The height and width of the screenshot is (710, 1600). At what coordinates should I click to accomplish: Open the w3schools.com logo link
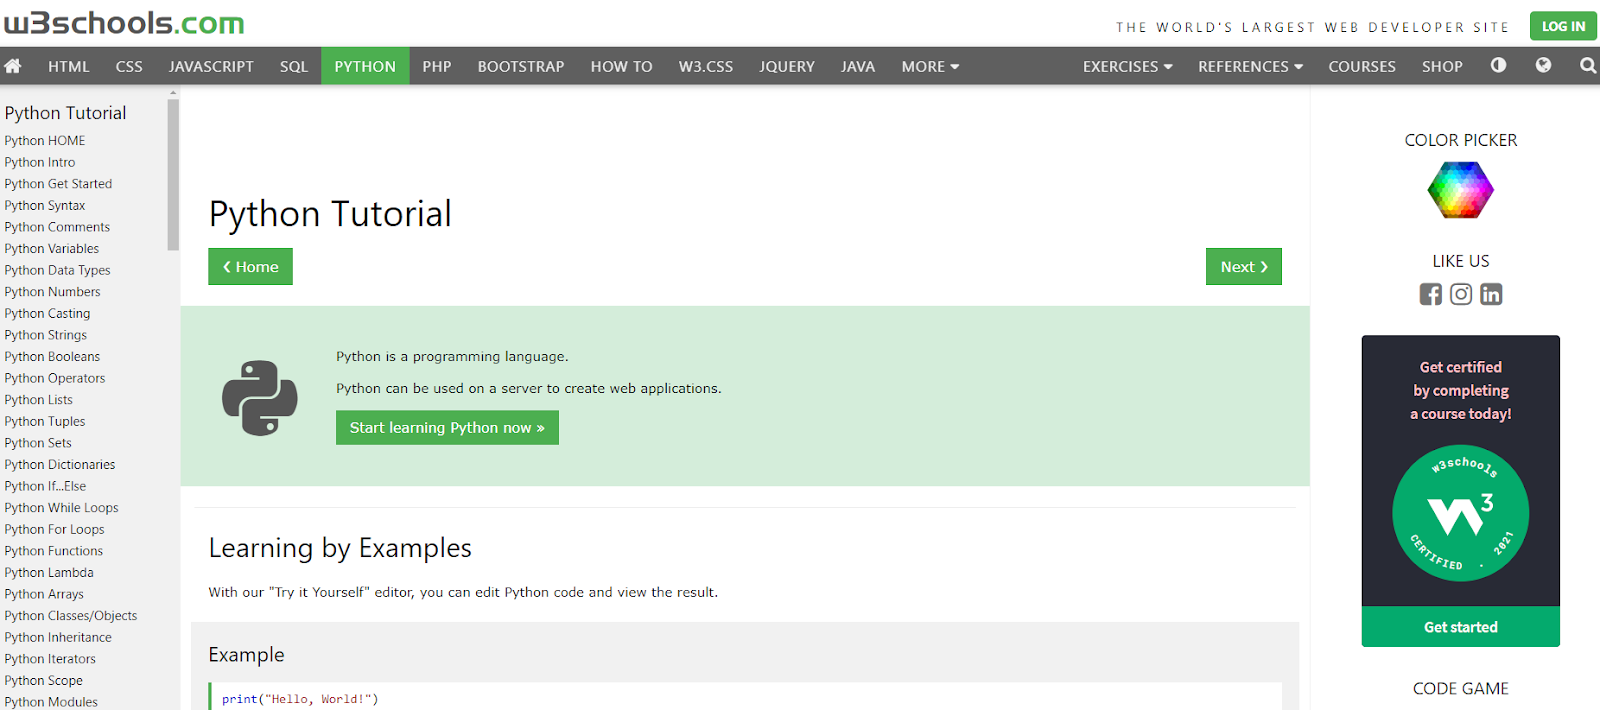[124, 22]
